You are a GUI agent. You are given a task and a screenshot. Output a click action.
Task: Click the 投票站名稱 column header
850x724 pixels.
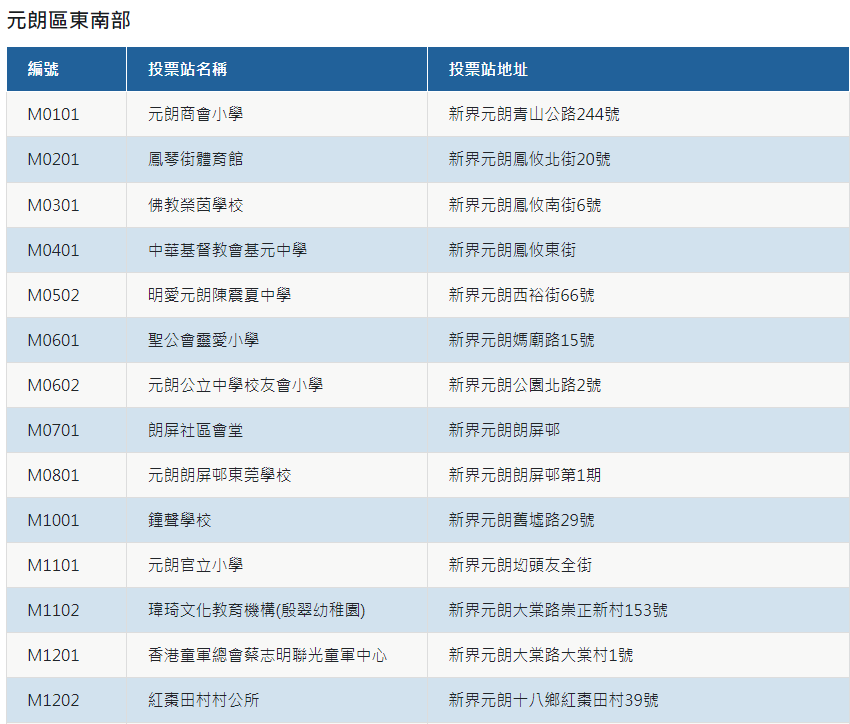[x=180, y=69]
